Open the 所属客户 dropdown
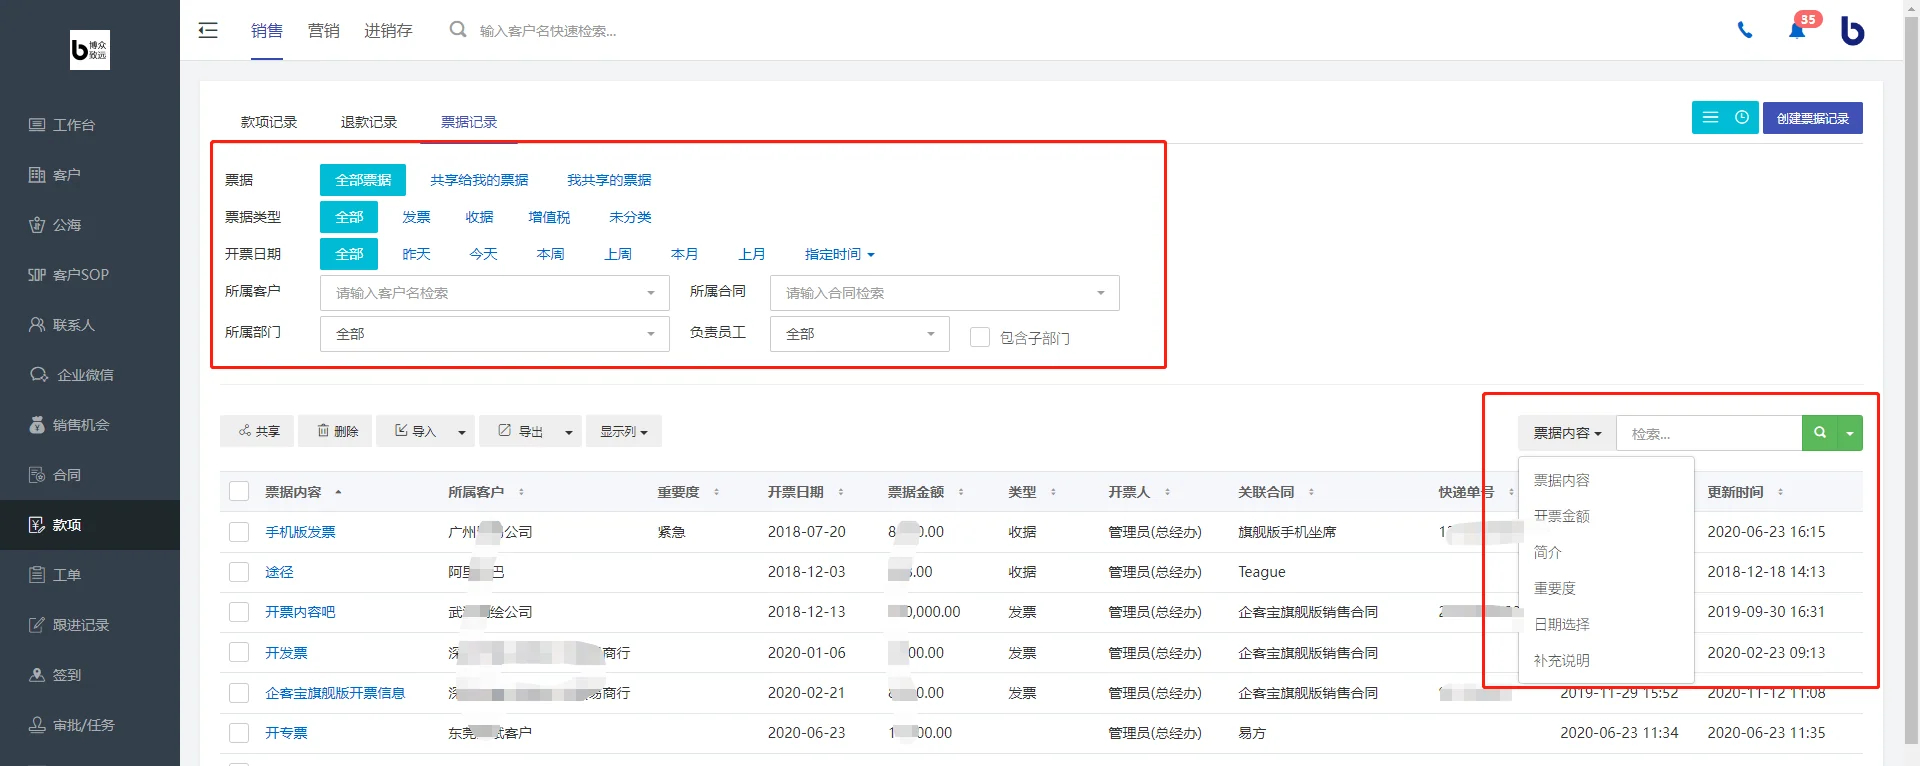The image size is (1920, 766). (495, 293)
